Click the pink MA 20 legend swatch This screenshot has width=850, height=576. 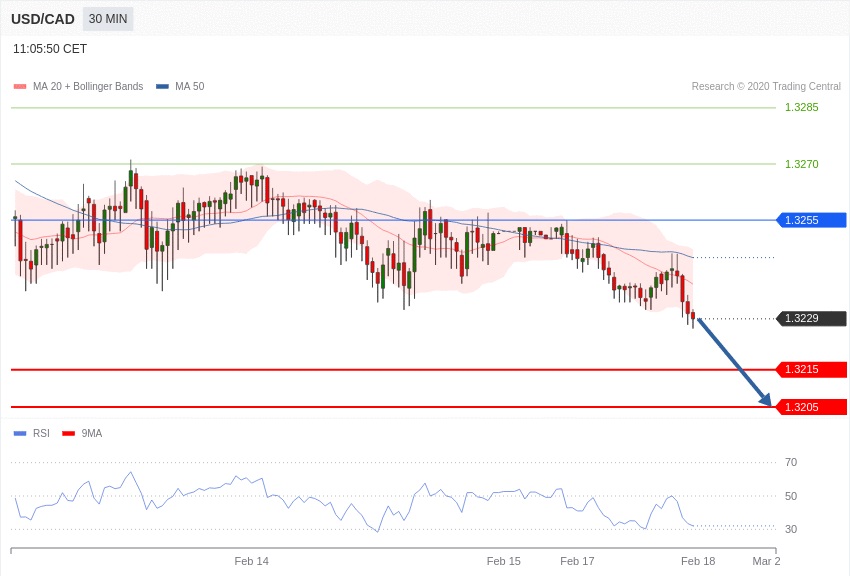[19, 87]
